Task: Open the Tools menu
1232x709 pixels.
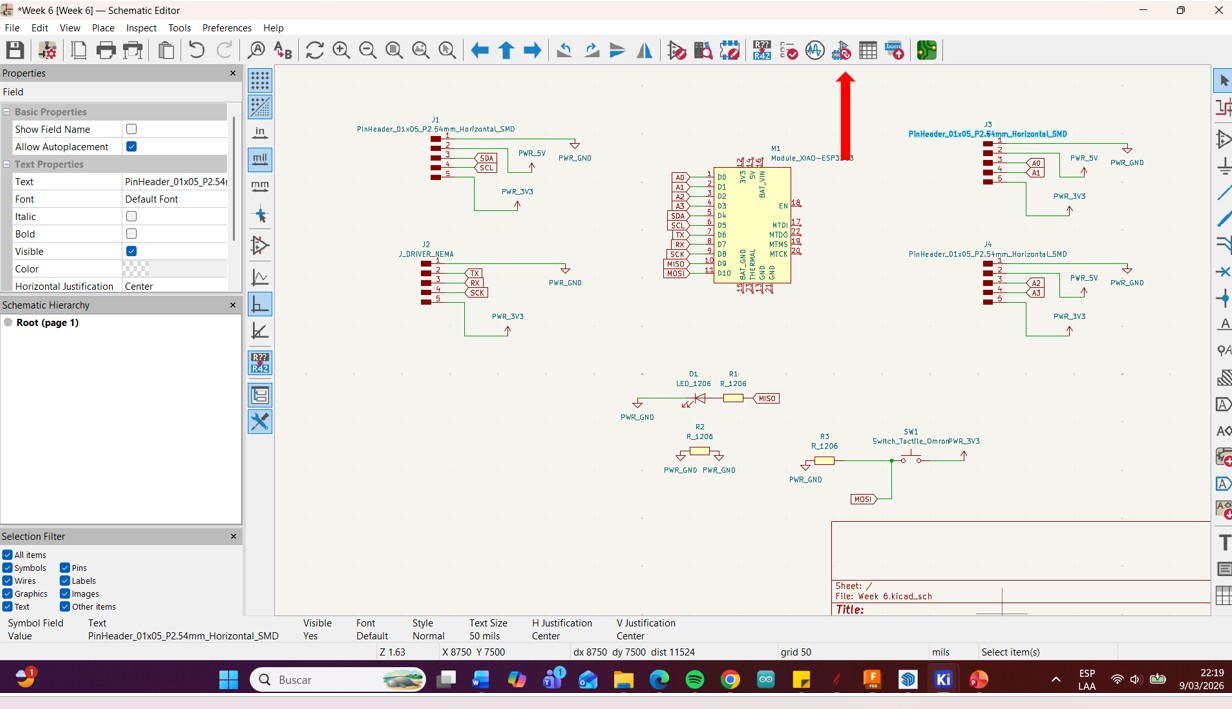Action: (179, 28)
